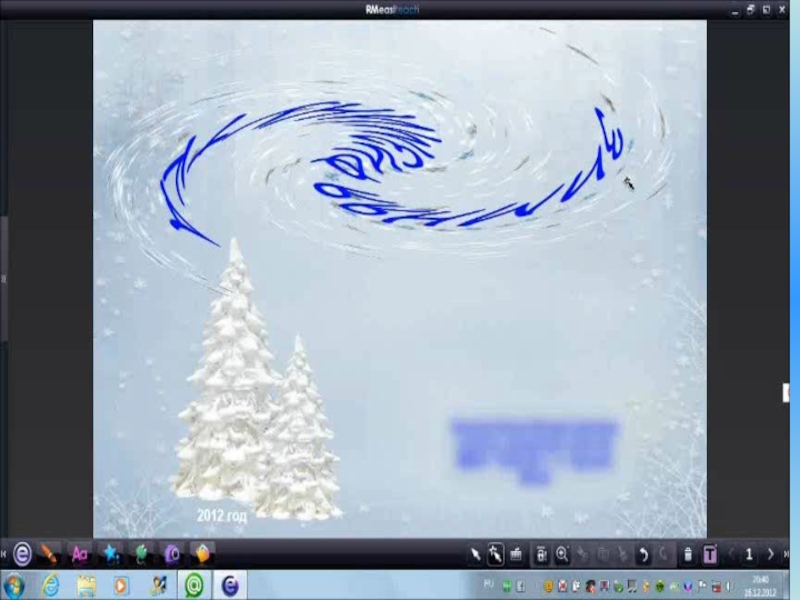Click the tray flag Action Center icon
Image resolution: width=800 pixels, height=600 pixels.
(x=703, y=586)
